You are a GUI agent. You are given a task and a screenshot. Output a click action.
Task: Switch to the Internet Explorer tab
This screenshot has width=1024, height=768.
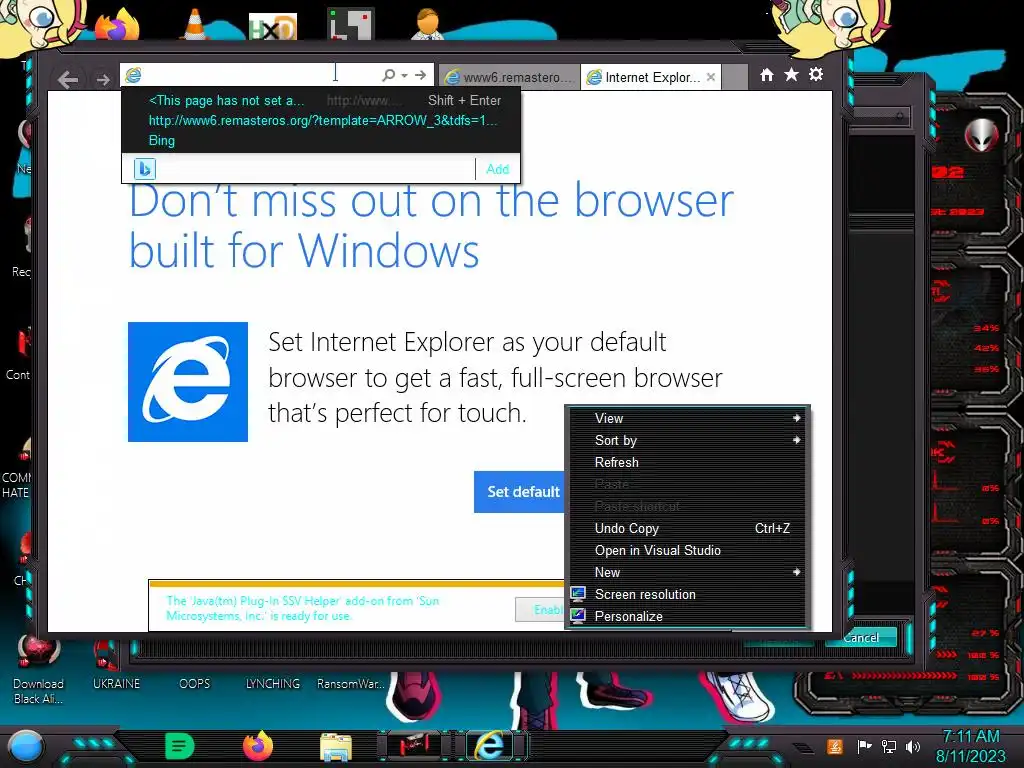650,77
